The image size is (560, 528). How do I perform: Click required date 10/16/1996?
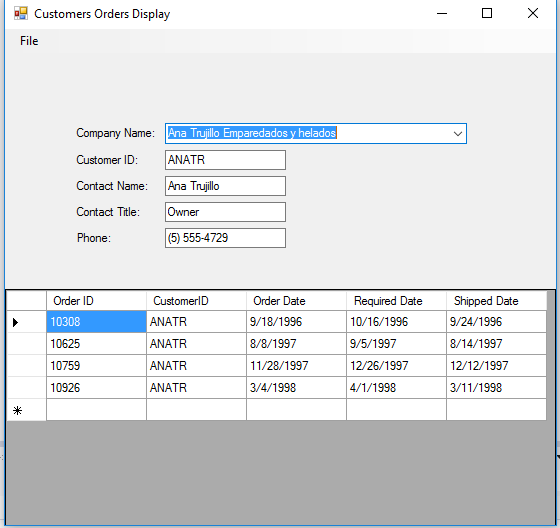[x=396, y=322]
